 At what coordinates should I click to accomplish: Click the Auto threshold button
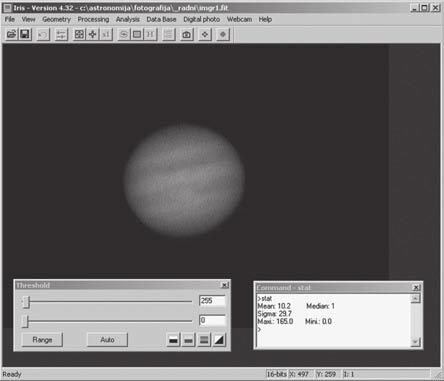click(107, 340)
